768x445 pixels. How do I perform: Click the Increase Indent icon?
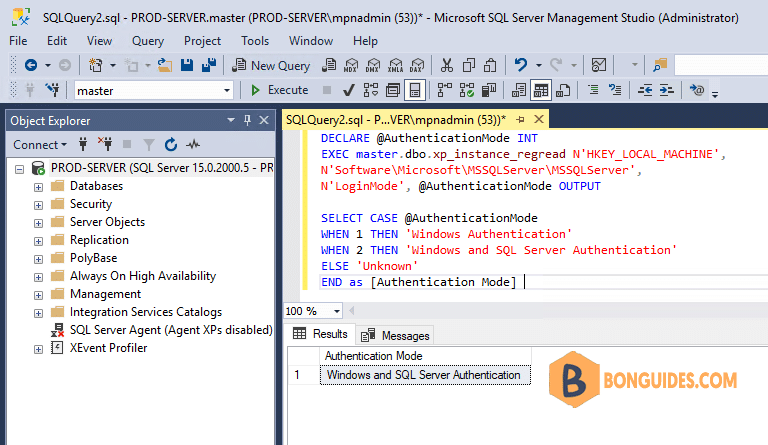tap(667, 90)
